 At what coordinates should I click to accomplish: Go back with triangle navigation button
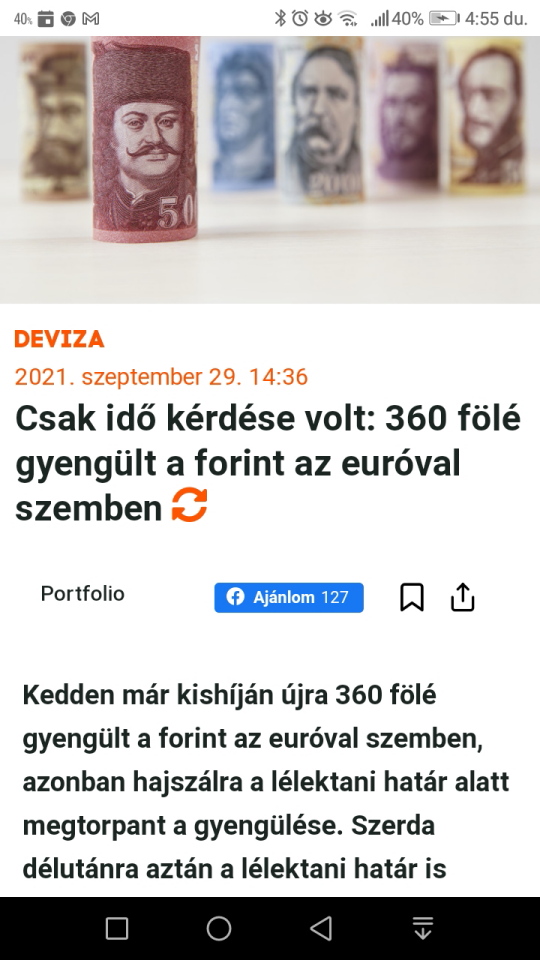[321, 928]
